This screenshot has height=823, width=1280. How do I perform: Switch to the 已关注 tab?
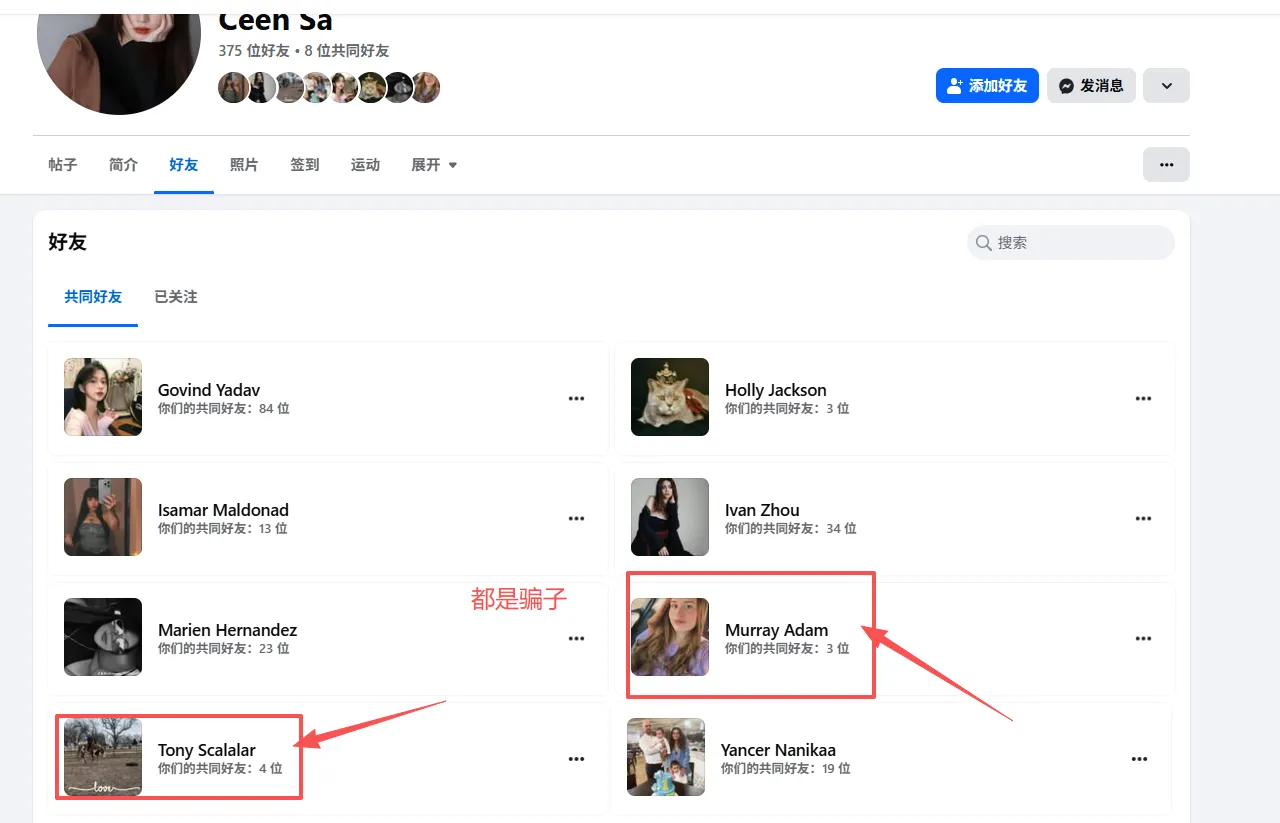point(175,296)
